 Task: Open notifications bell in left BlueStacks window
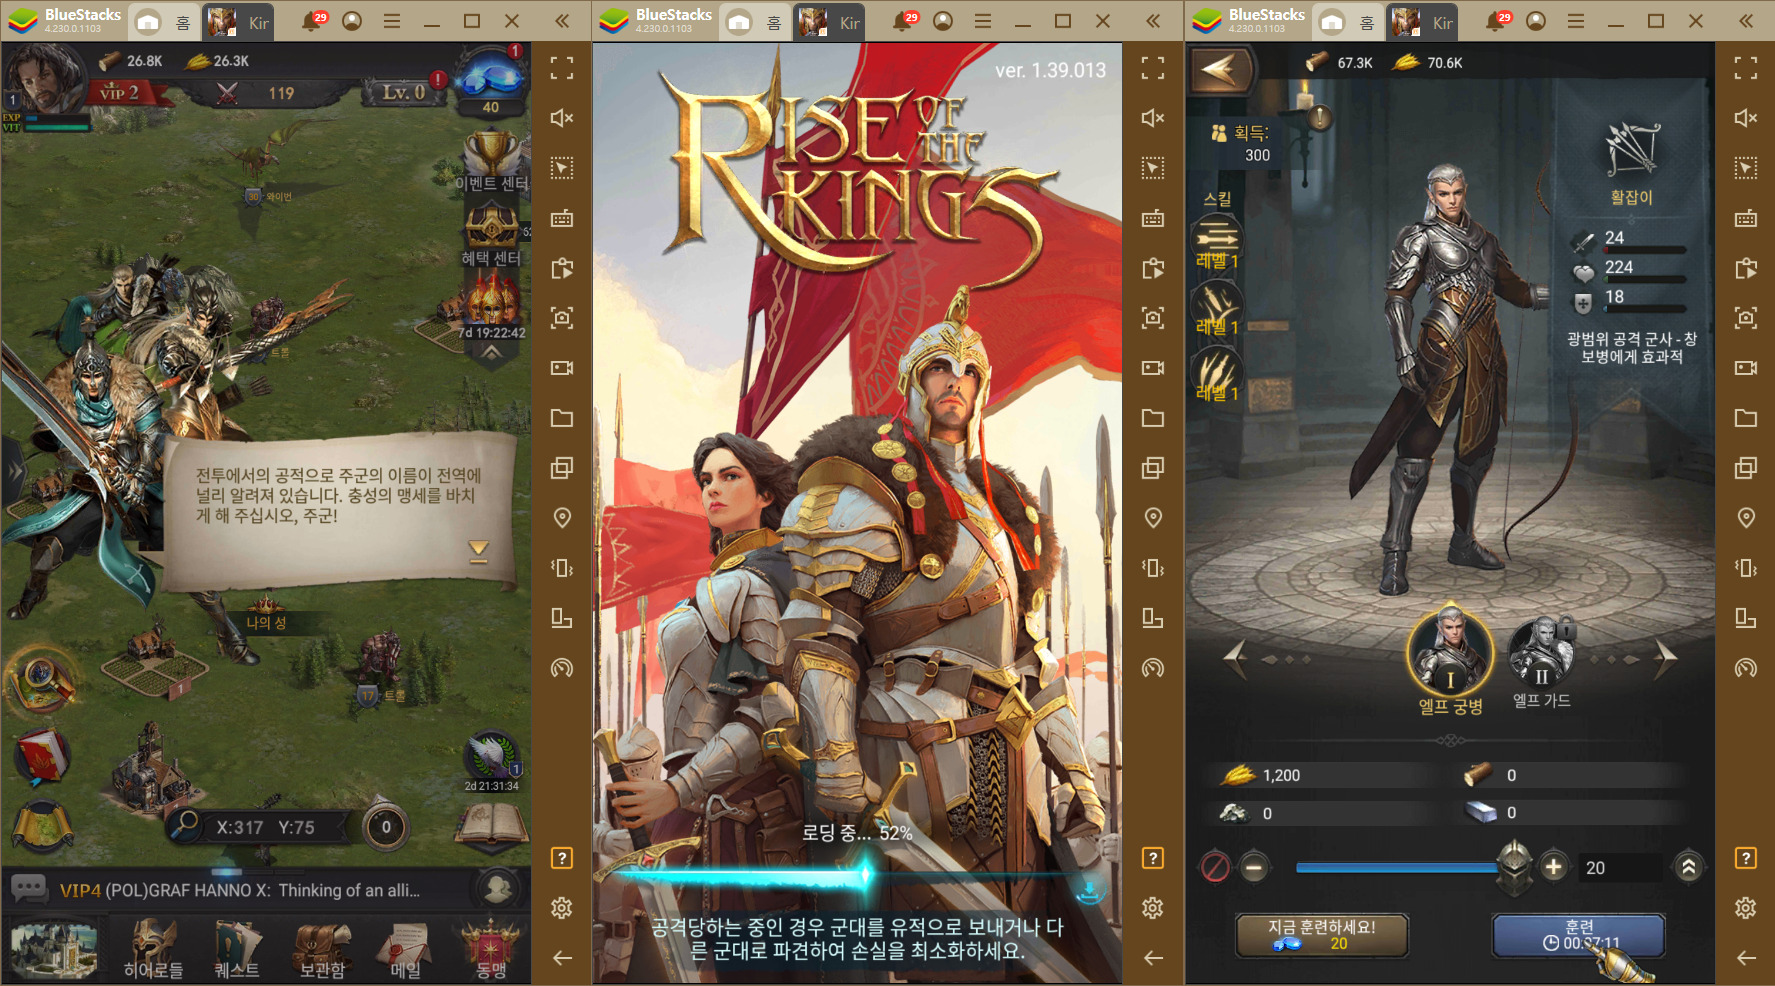coord(312,21)
